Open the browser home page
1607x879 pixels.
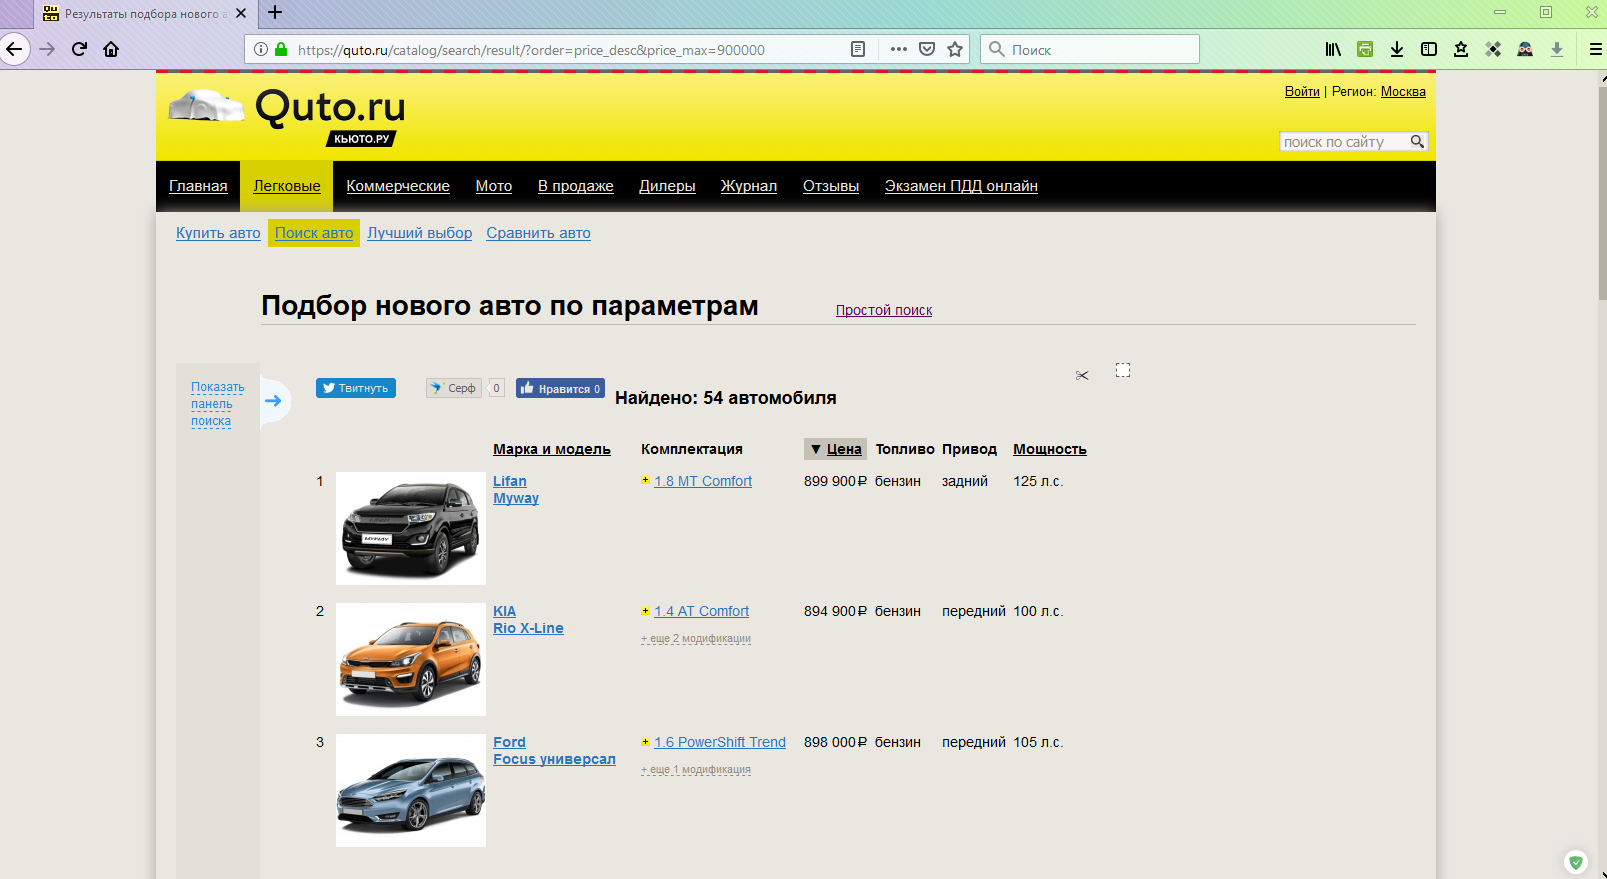click(x=111, y=49)
